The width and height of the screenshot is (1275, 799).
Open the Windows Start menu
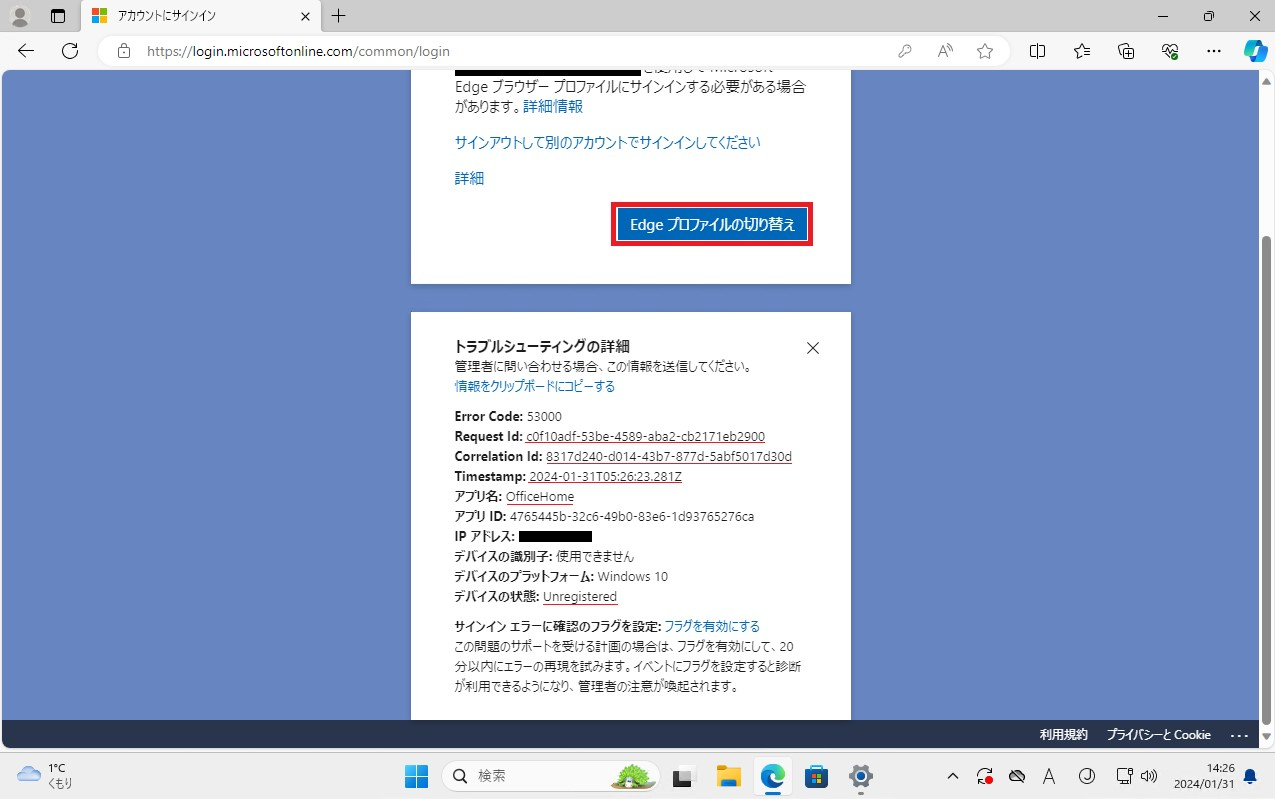416,776
